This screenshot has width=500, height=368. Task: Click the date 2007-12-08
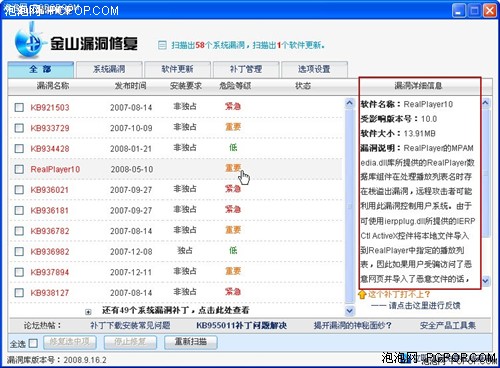(x=131, y=252)
